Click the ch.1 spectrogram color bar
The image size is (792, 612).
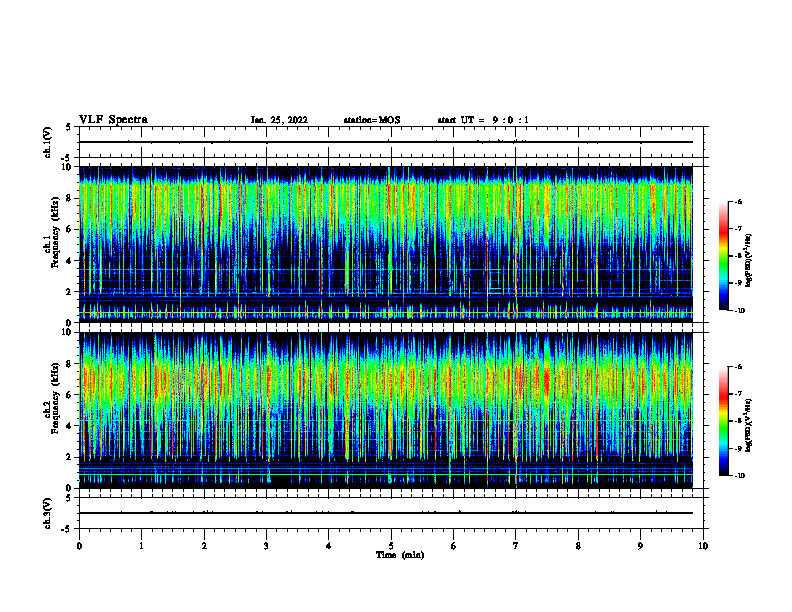click(x=724, y=256)
